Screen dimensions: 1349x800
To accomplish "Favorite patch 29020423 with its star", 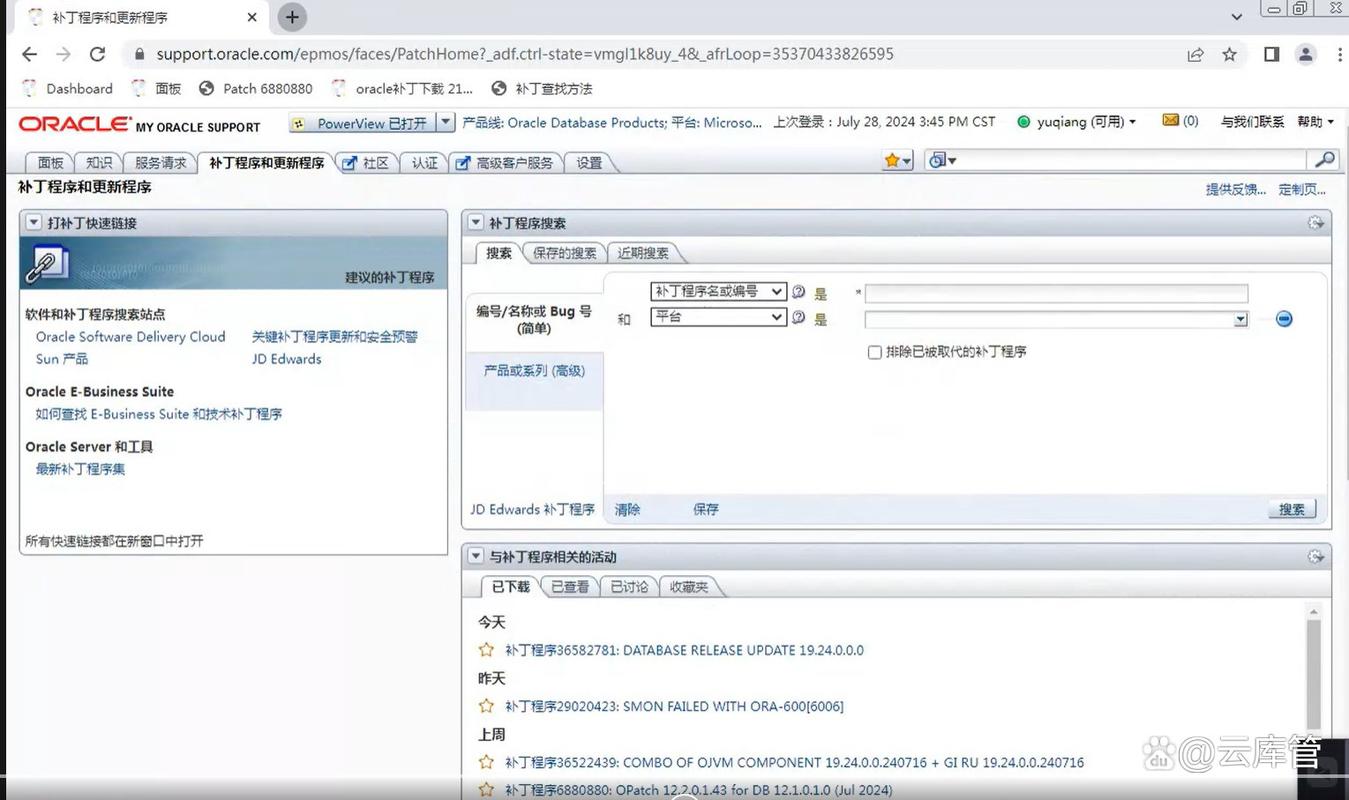I will pyautogui.click(x=486, y=706).
